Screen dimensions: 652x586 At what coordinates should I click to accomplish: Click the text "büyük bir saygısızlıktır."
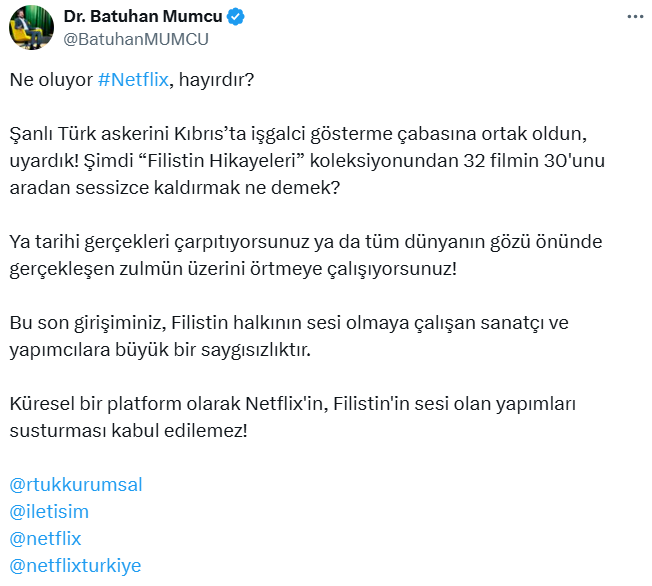click(213, 350)
